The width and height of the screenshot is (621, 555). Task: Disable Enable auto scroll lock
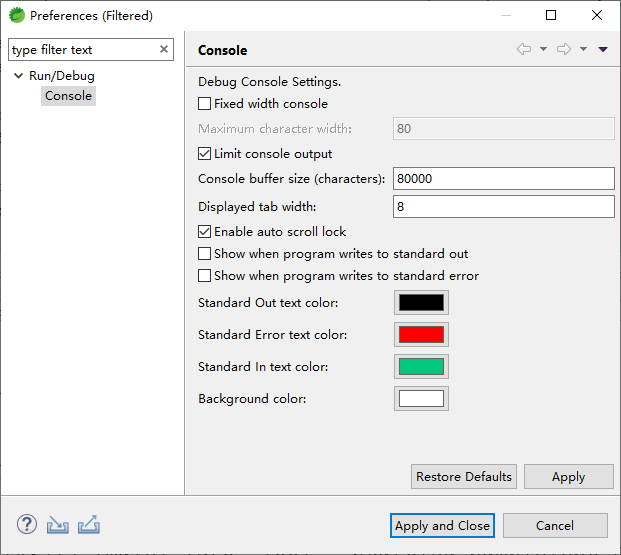[x=204, y=232]
